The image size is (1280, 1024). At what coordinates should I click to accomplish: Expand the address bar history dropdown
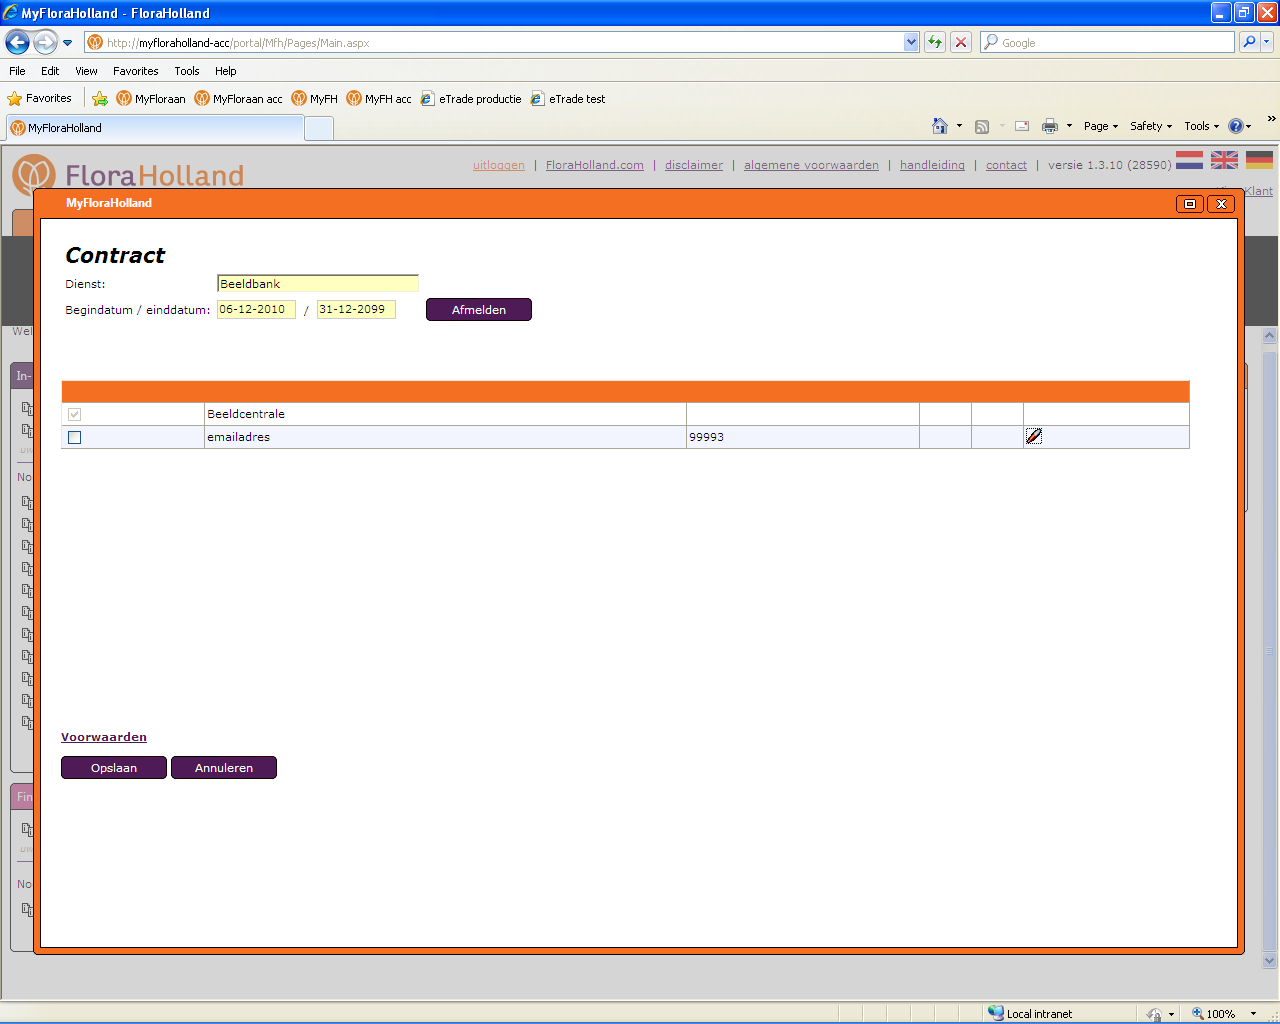(911, 42)
